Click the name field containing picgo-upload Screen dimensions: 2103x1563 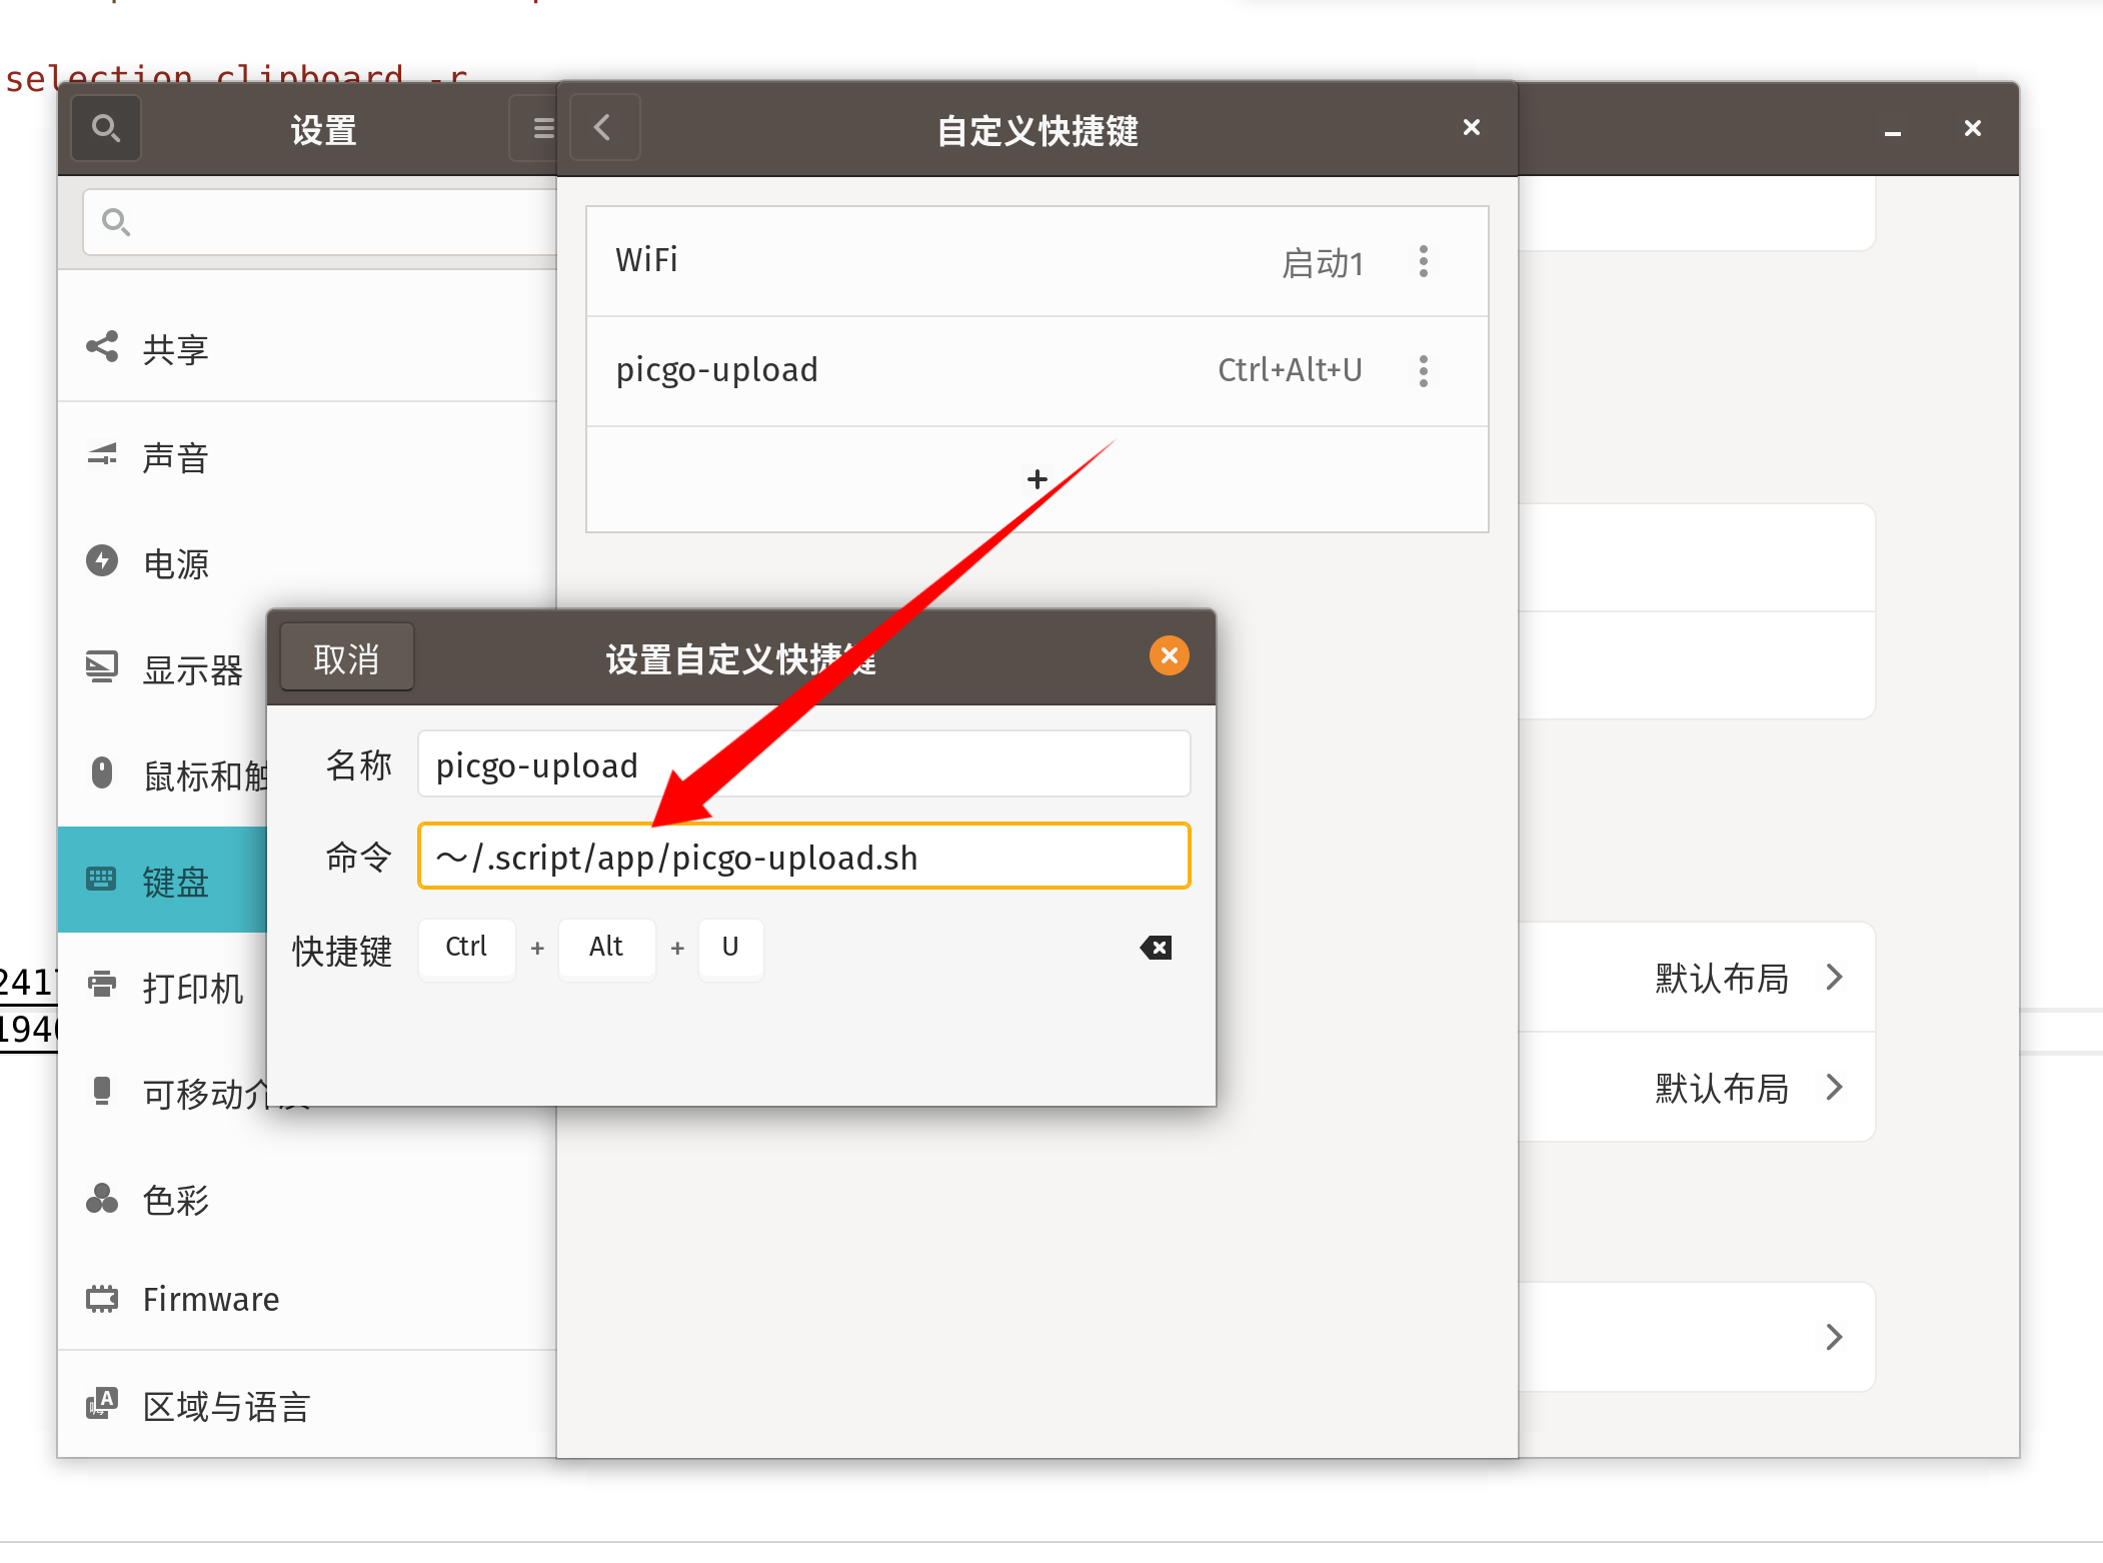[804, 765]
